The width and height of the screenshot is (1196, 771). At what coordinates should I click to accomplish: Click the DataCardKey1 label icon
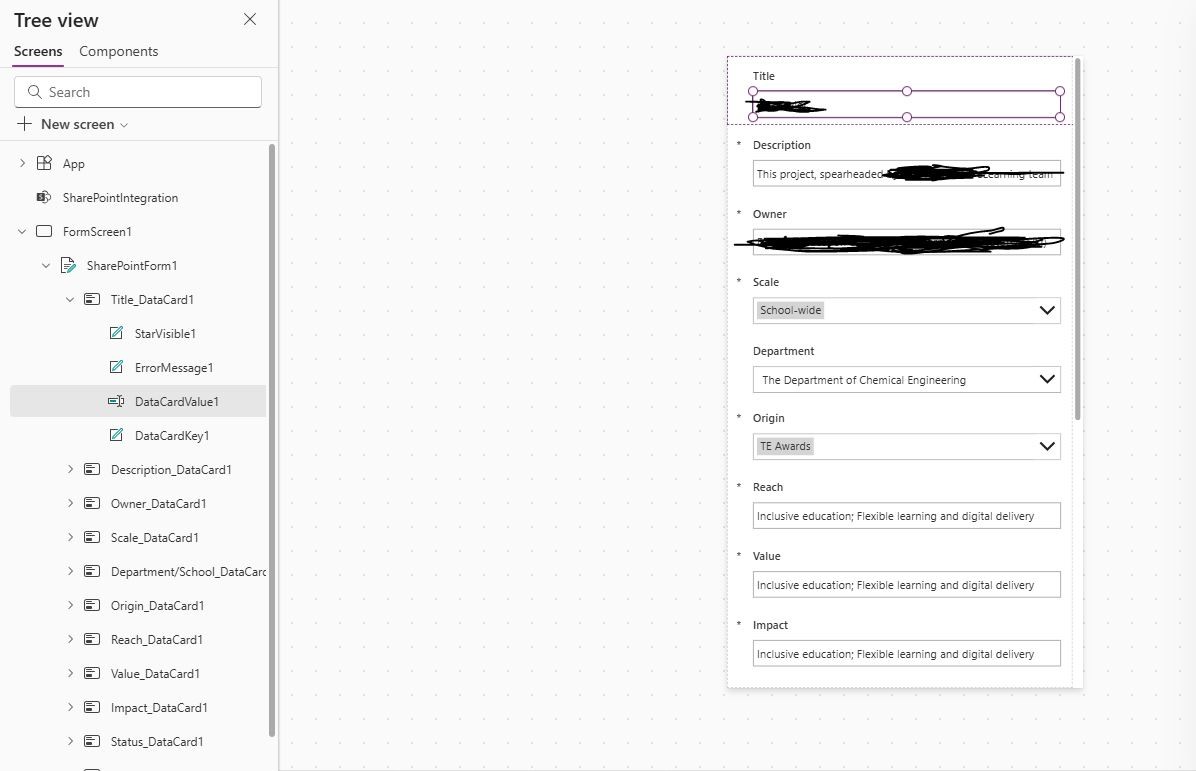116,435
